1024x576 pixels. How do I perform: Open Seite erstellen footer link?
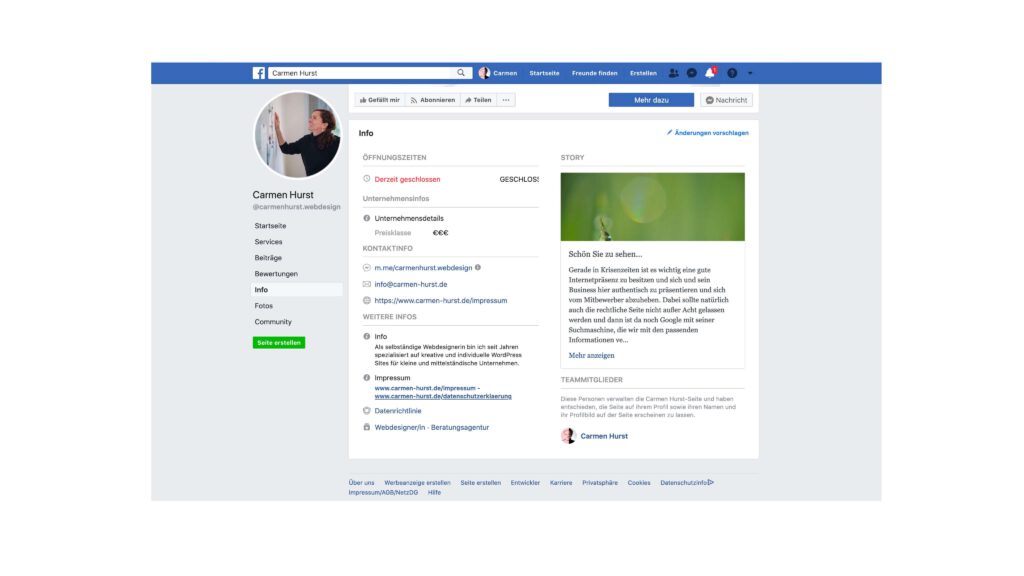(x=481, y=483)
